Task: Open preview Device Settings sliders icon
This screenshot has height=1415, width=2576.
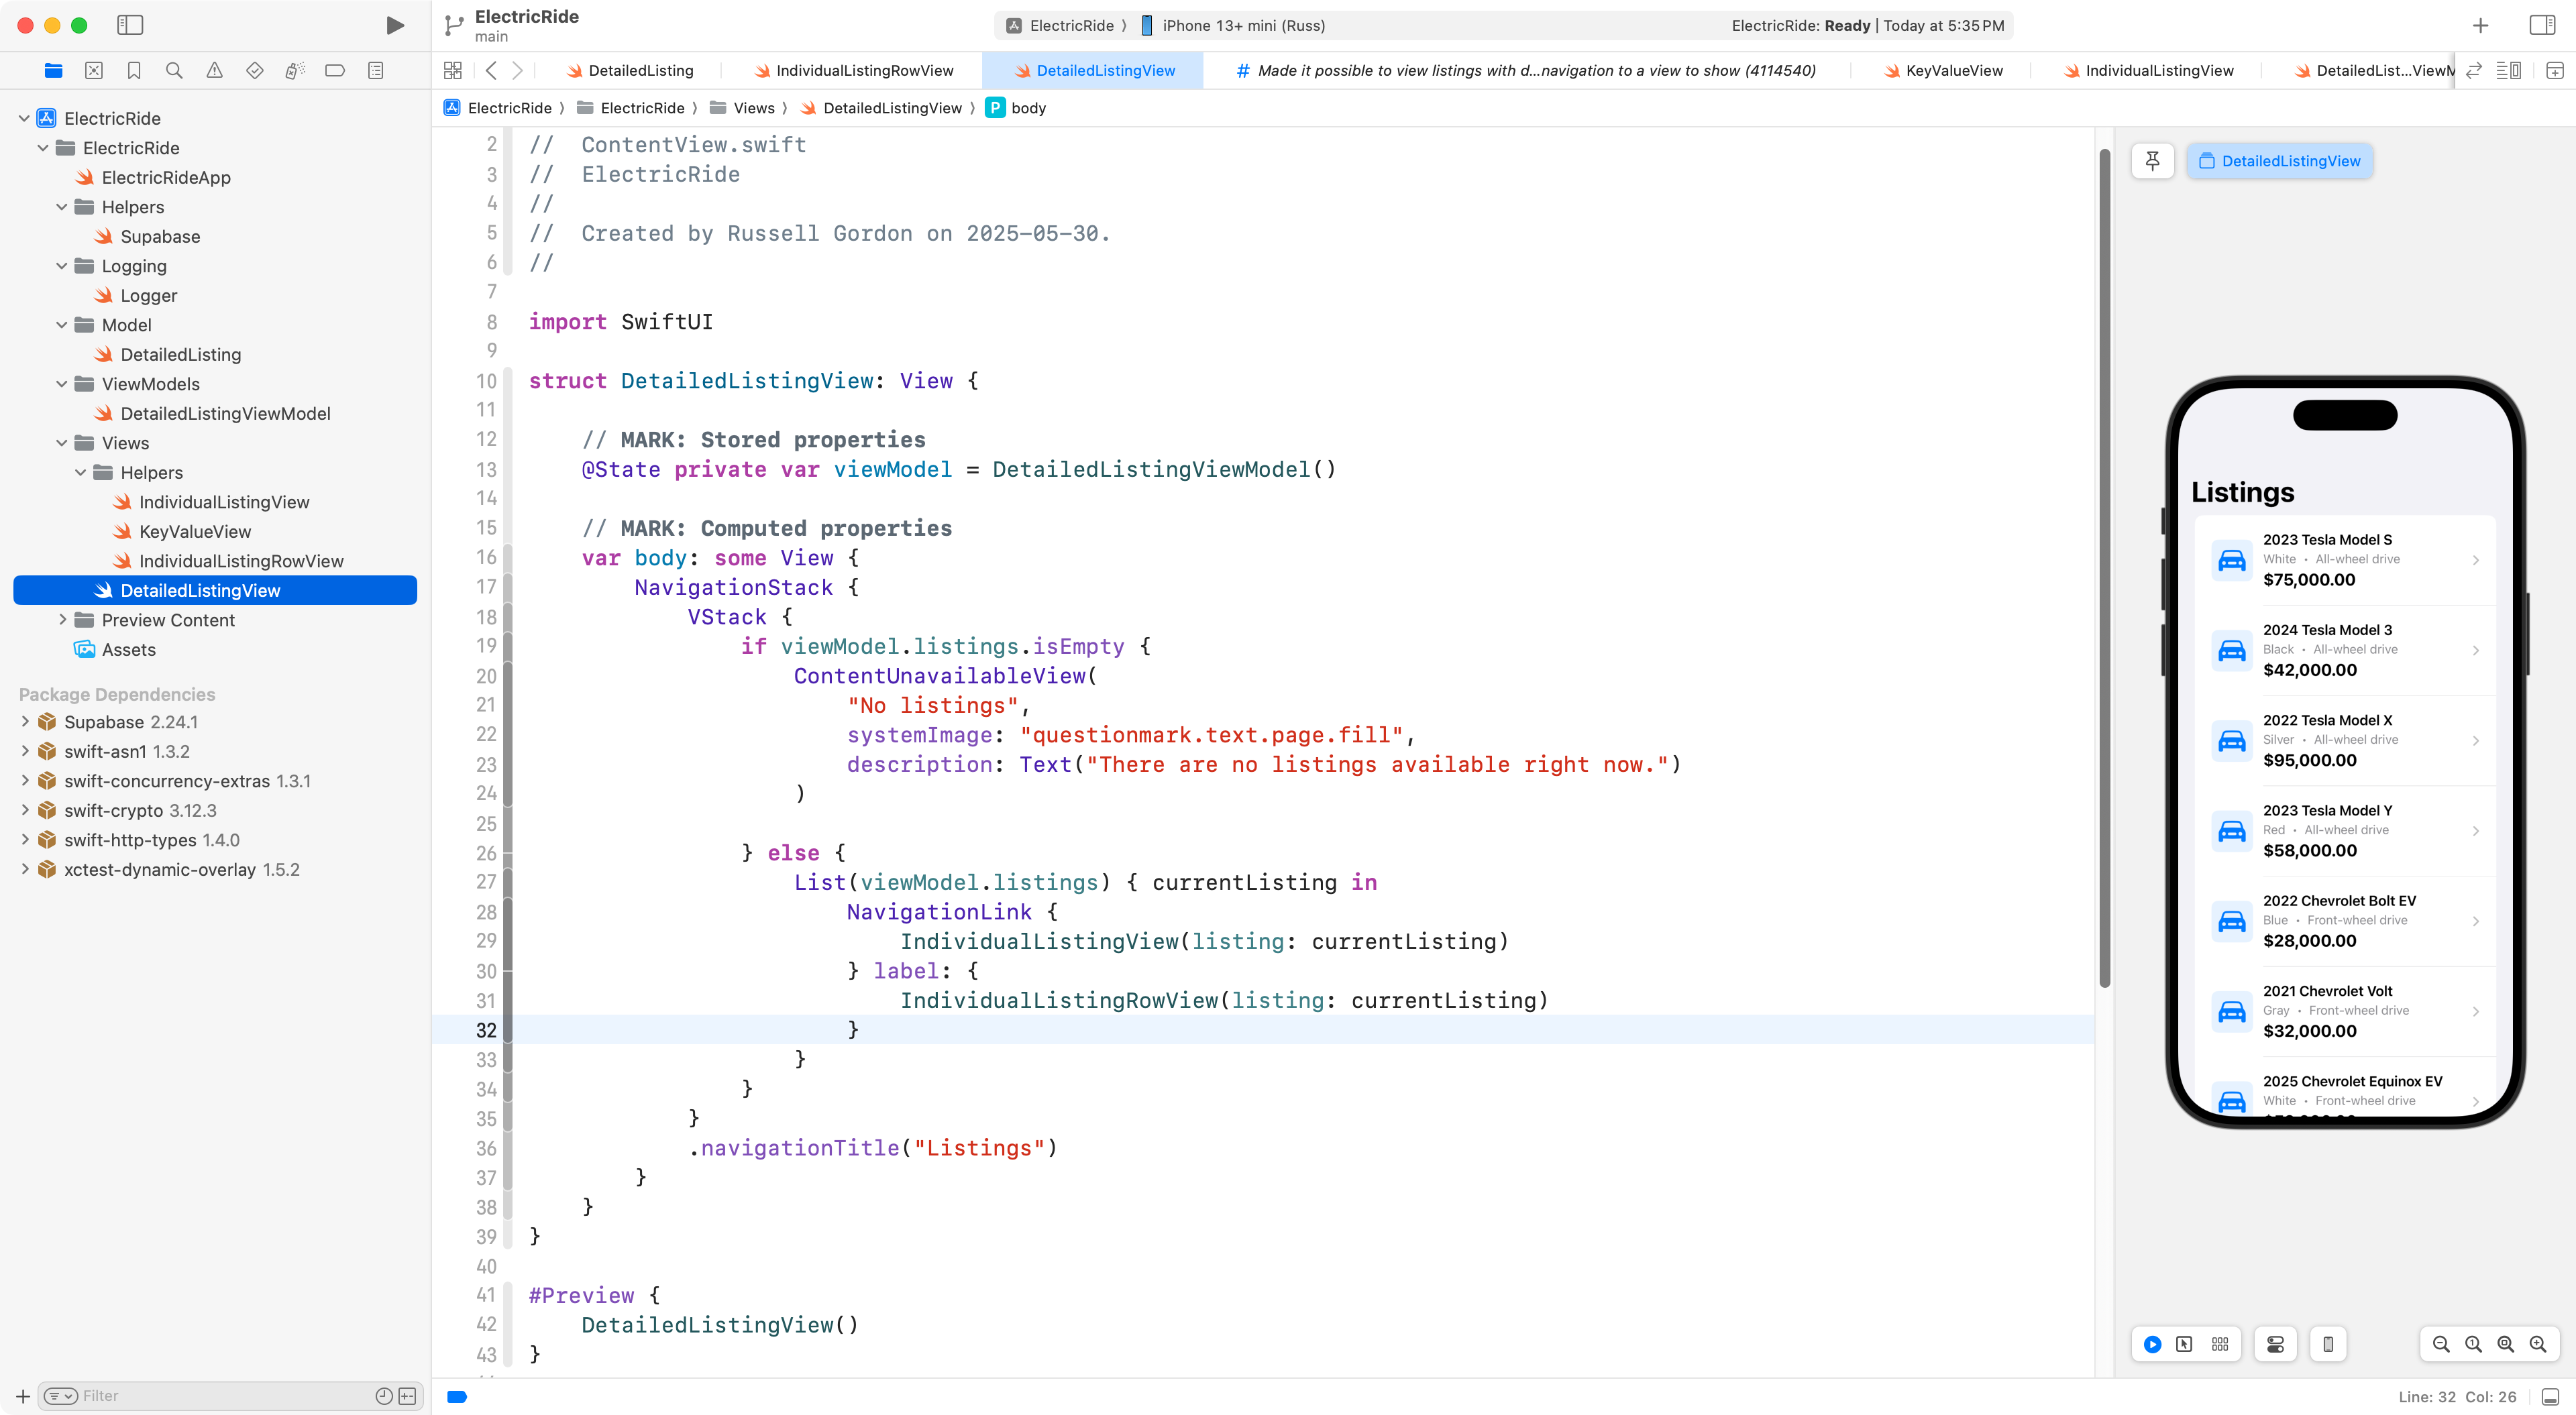Action: [2275, 1344]
